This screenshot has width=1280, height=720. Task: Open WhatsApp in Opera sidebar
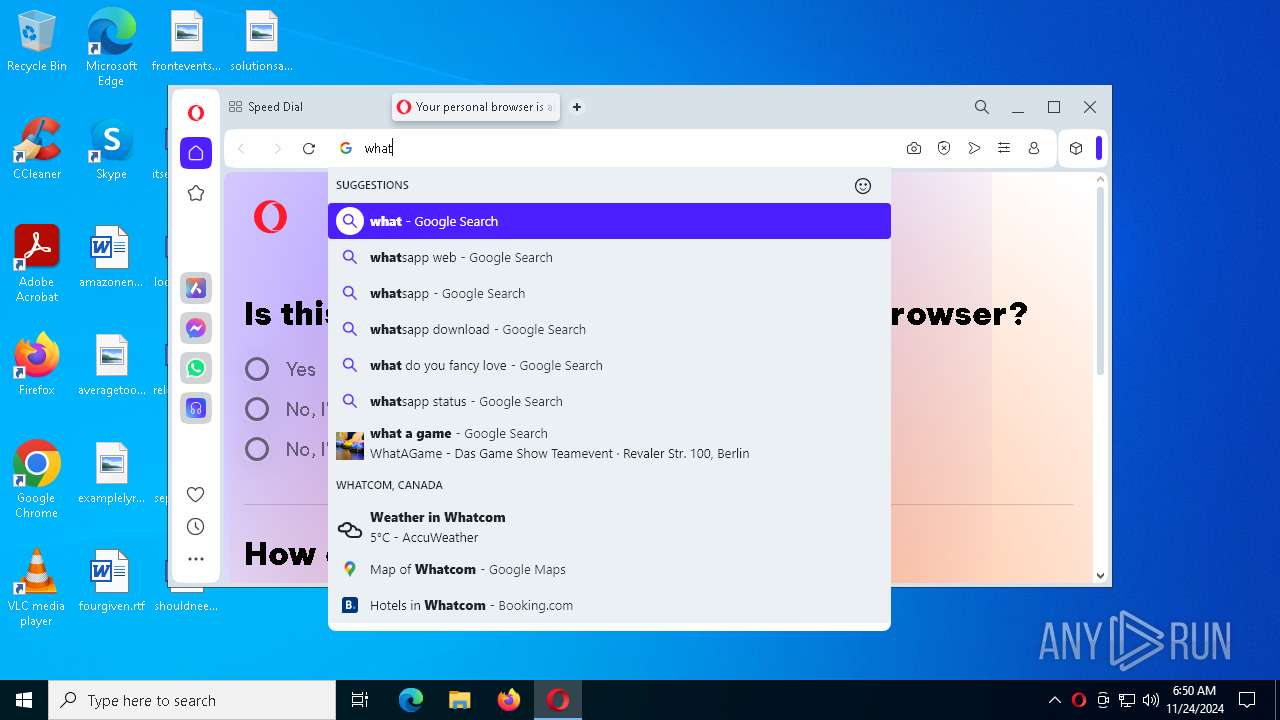tap(196, 368)
